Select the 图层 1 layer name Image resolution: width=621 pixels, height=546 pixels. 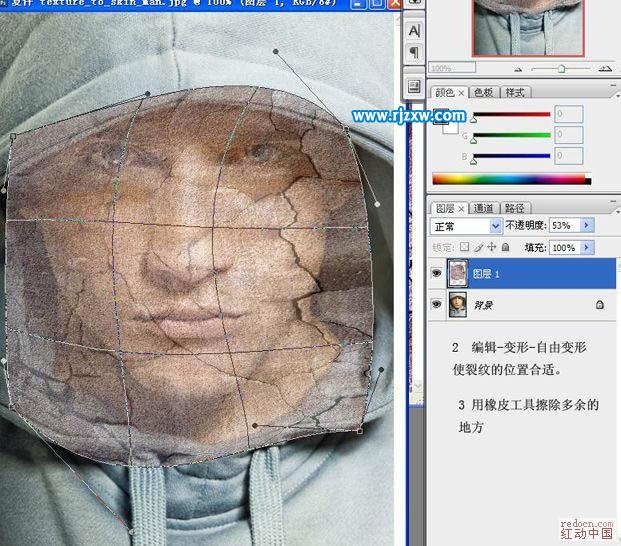(486, 274)
